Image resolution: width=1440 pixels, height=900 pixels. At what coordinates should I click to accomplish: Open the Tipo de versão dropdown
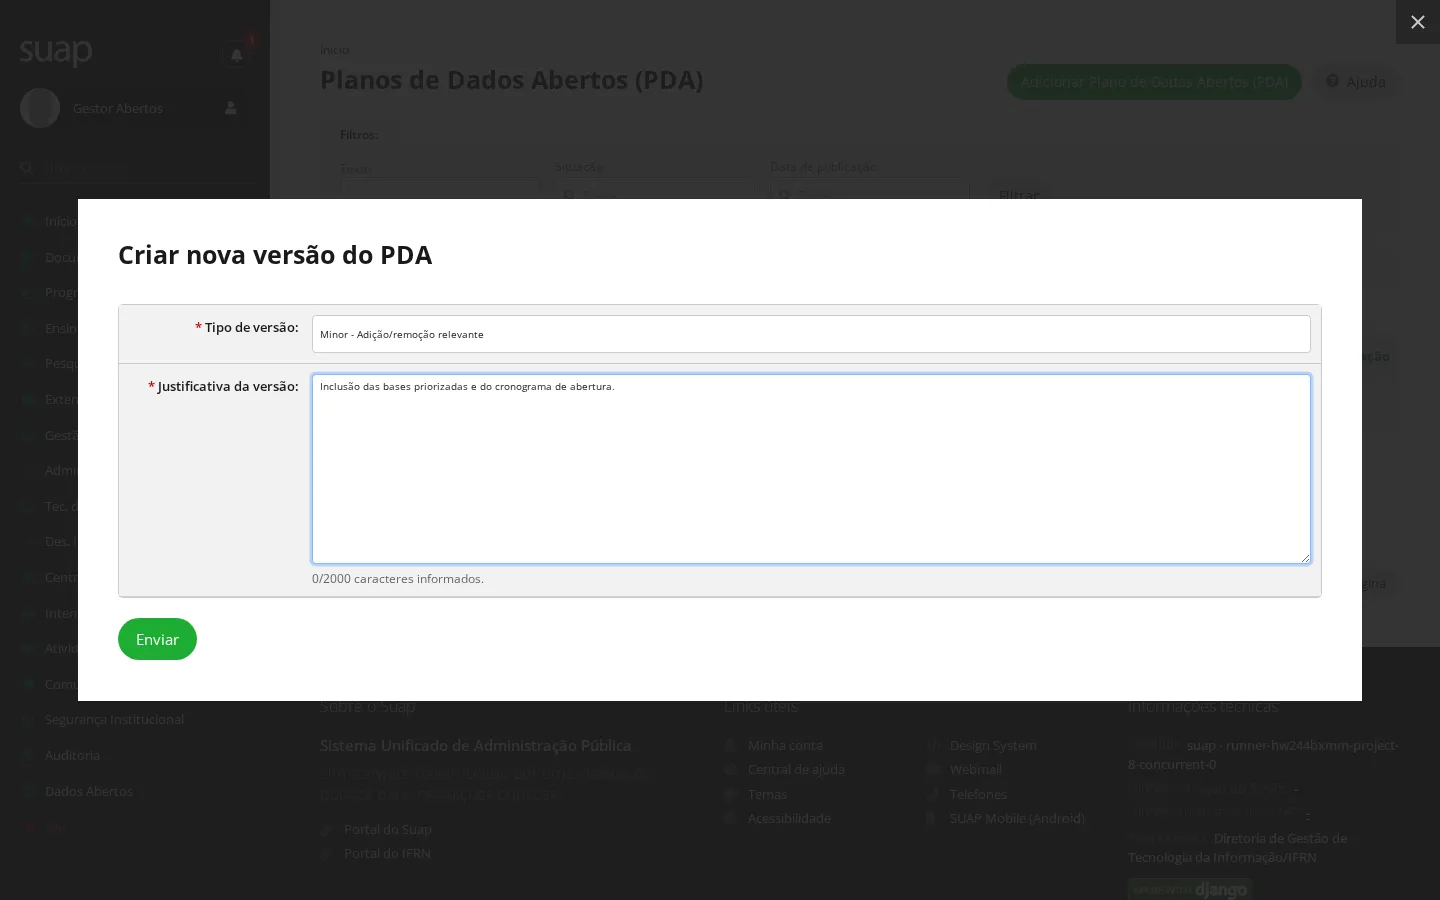pyautogui.click(x=811, y=334)
